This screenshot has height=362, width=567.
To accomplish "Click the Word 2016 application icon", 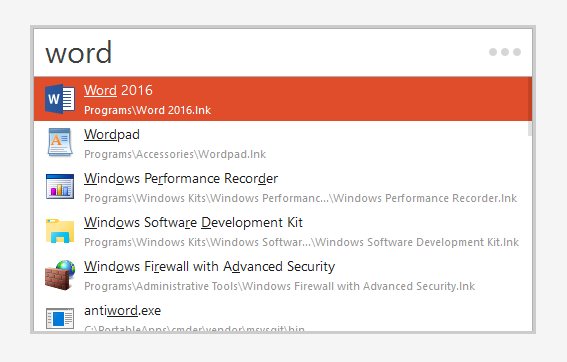I will coord(60,99).
